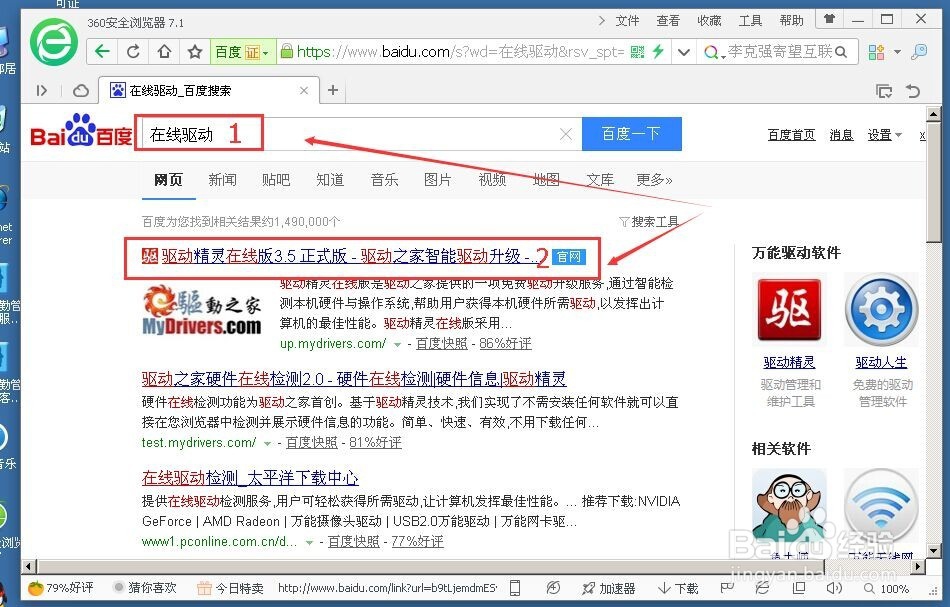Click the find-in-page magnifier icon at toolbar right
Screen dimensions: 950x607
click(x=919, y=52)
